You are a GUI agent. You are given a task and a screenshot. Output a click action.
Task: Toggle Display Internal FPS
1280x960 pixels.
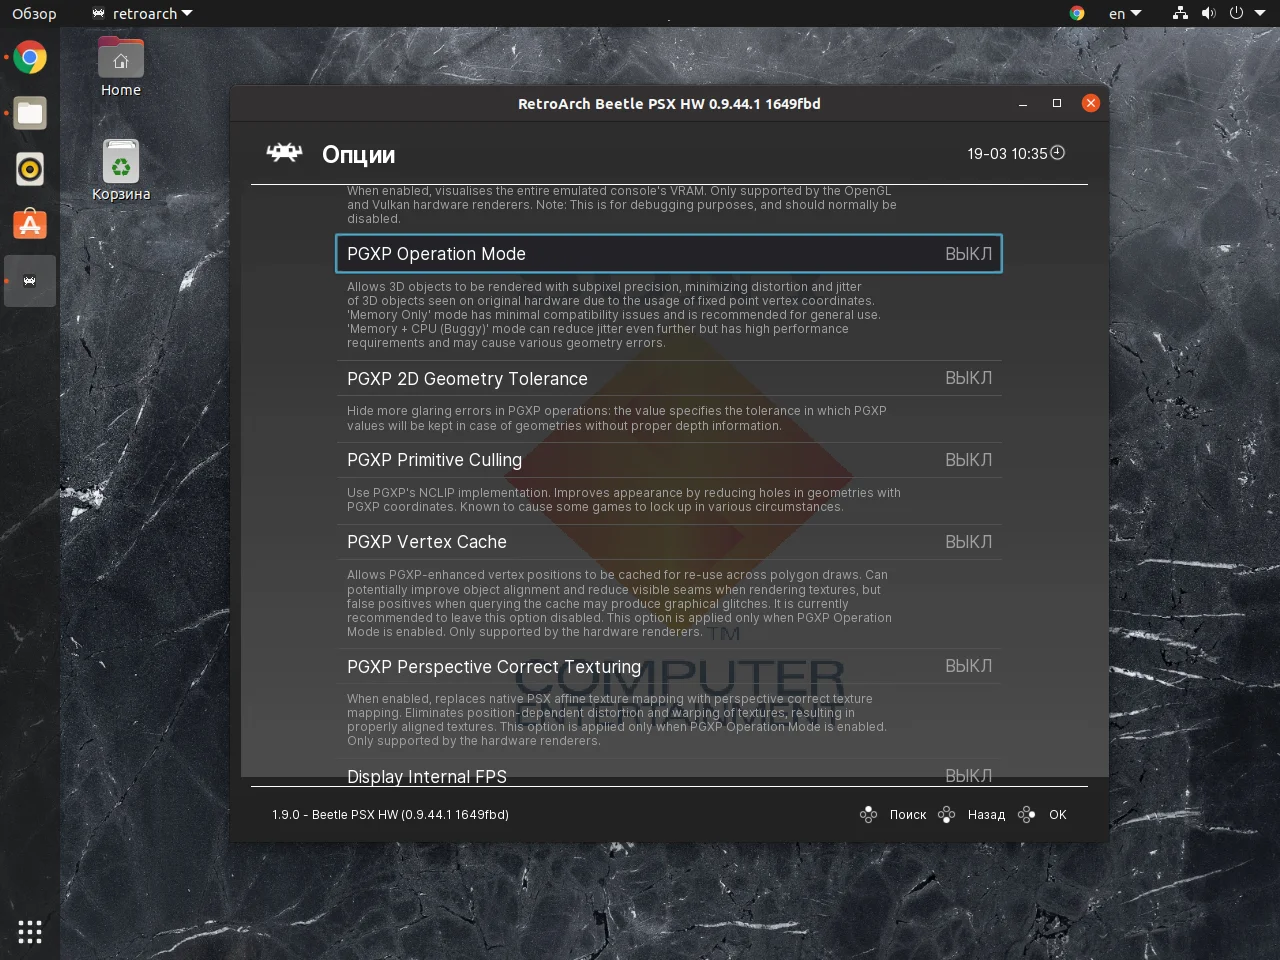pos(669,776)
